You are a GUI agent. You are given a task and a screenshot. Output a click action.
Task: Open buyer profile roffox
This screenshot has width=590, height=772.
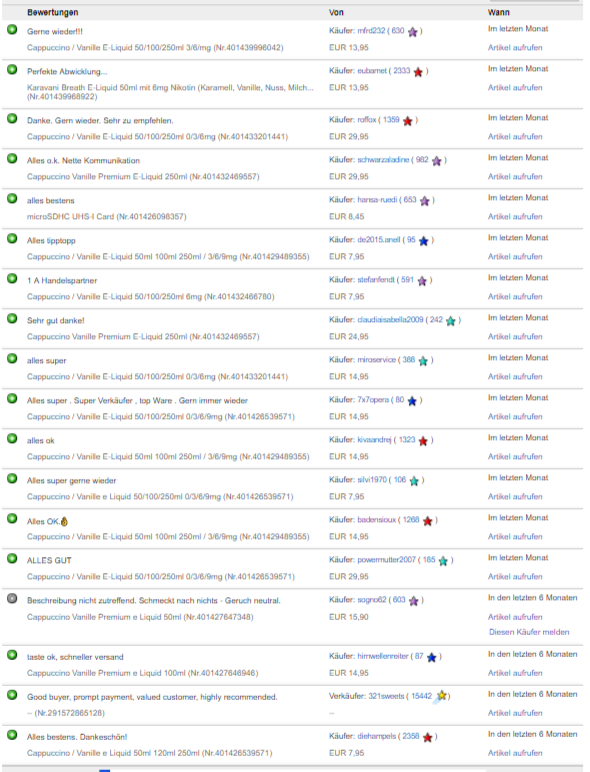pyautogui.click(x=367, y=120)
